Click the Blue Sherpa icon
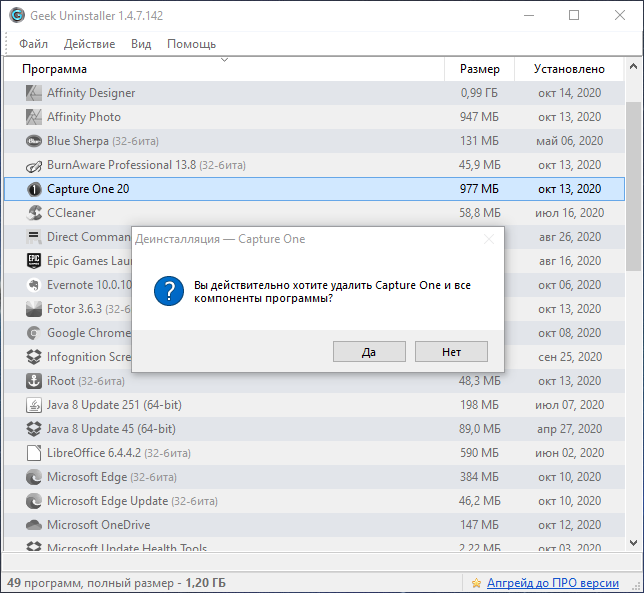The image size is (644, 593). 34,141
